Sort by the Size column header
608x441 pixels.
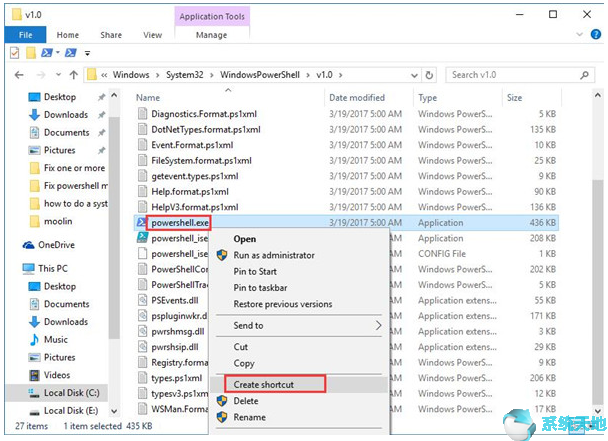click(x=514, y=98)
